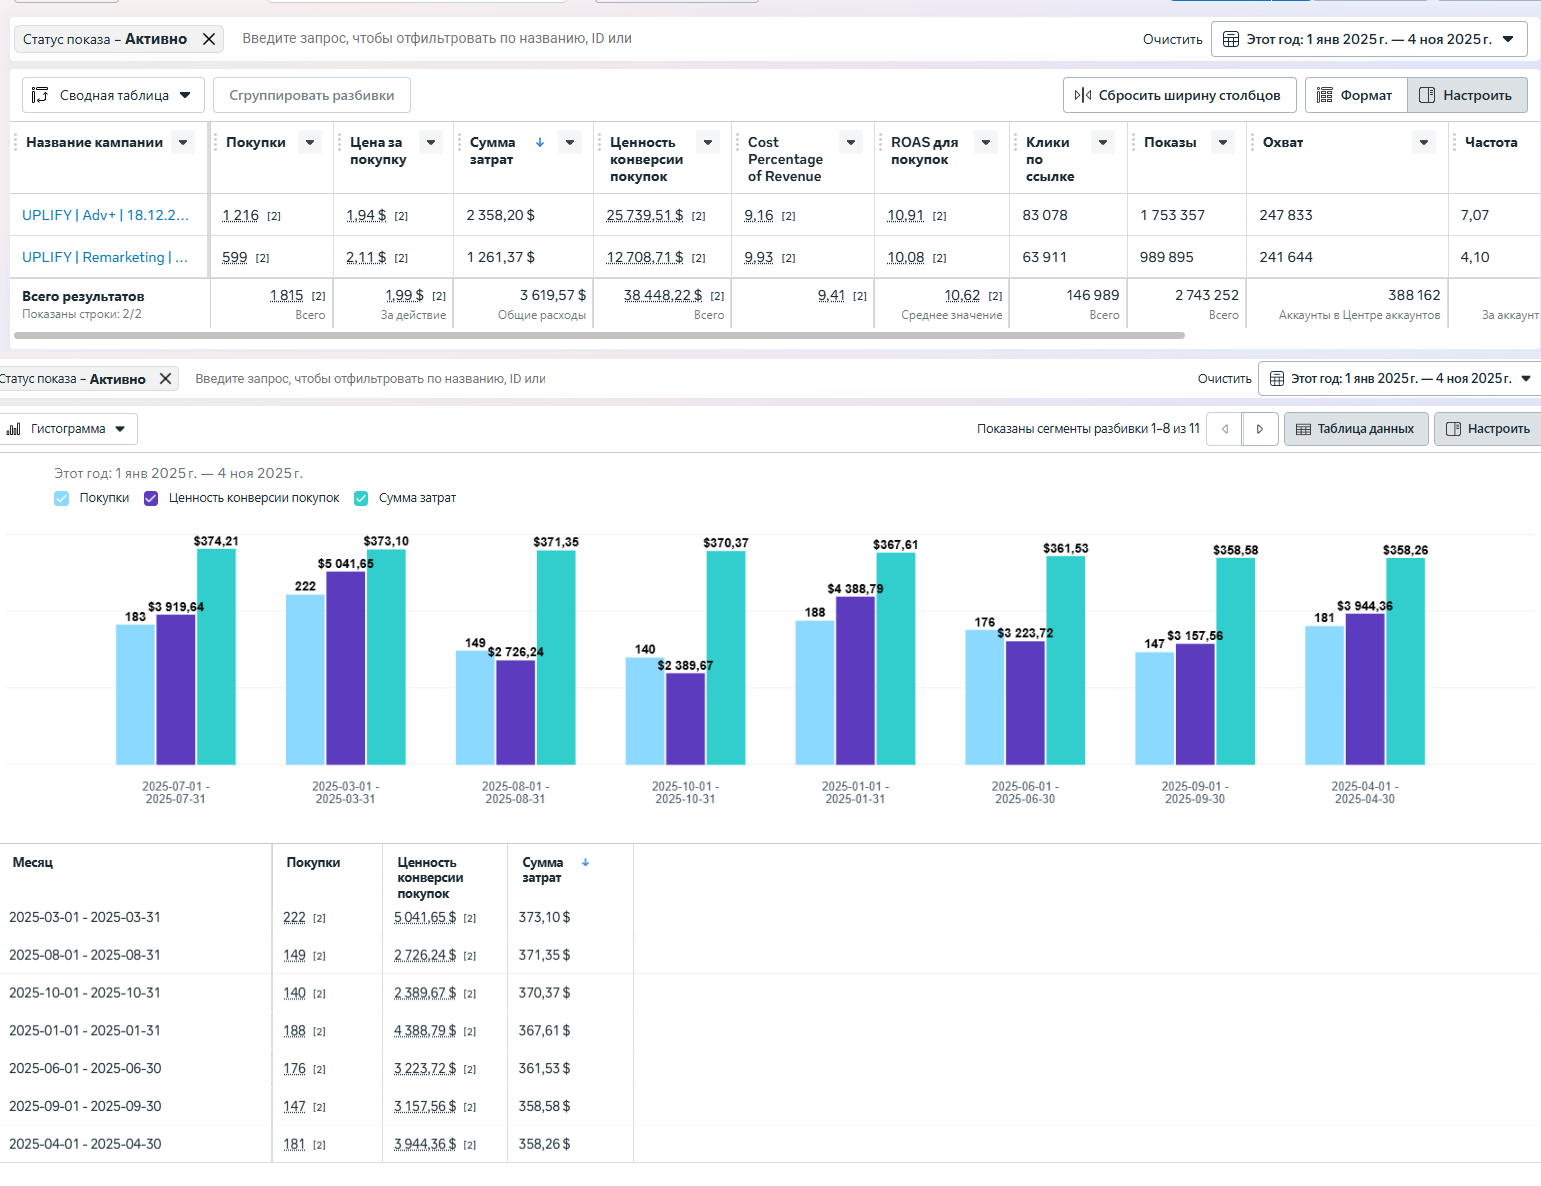1541x1186 pixels.
Task: Click '5 041,65 $' value in data table
Action: coord(425,917)
